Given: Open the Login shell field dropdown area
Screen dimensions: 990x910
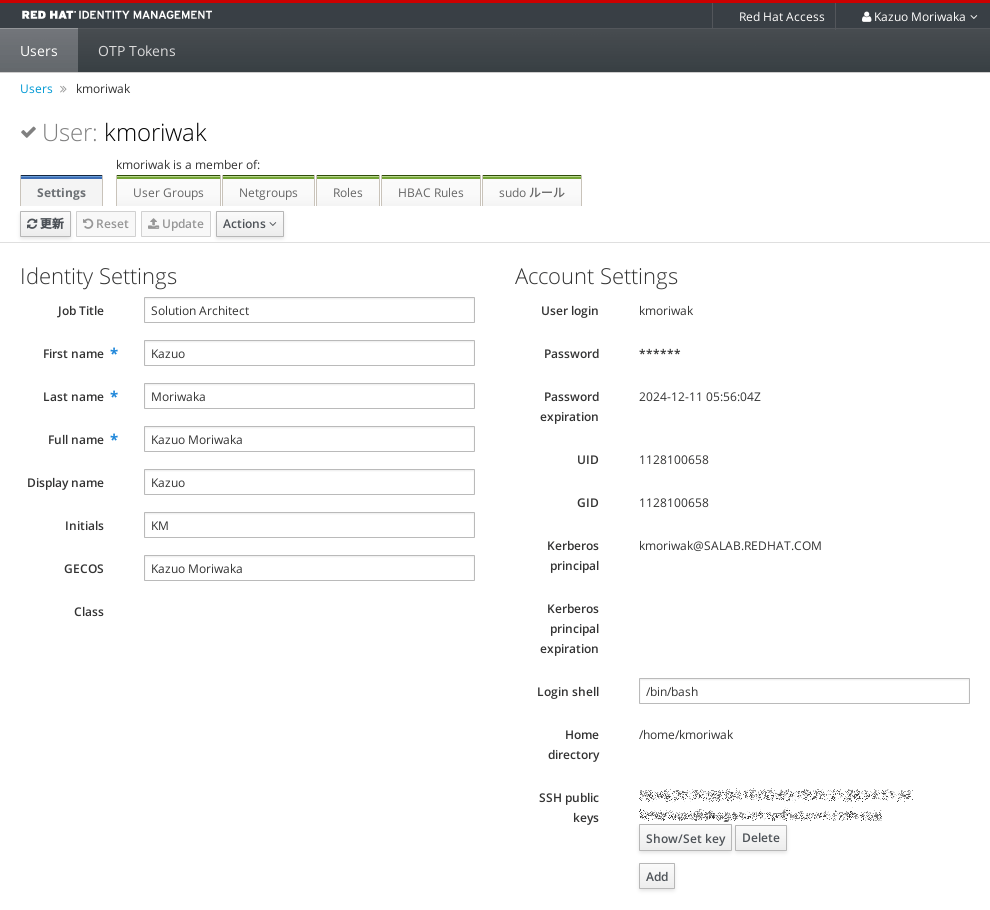Looking at the screenshot, I should 804,691.
